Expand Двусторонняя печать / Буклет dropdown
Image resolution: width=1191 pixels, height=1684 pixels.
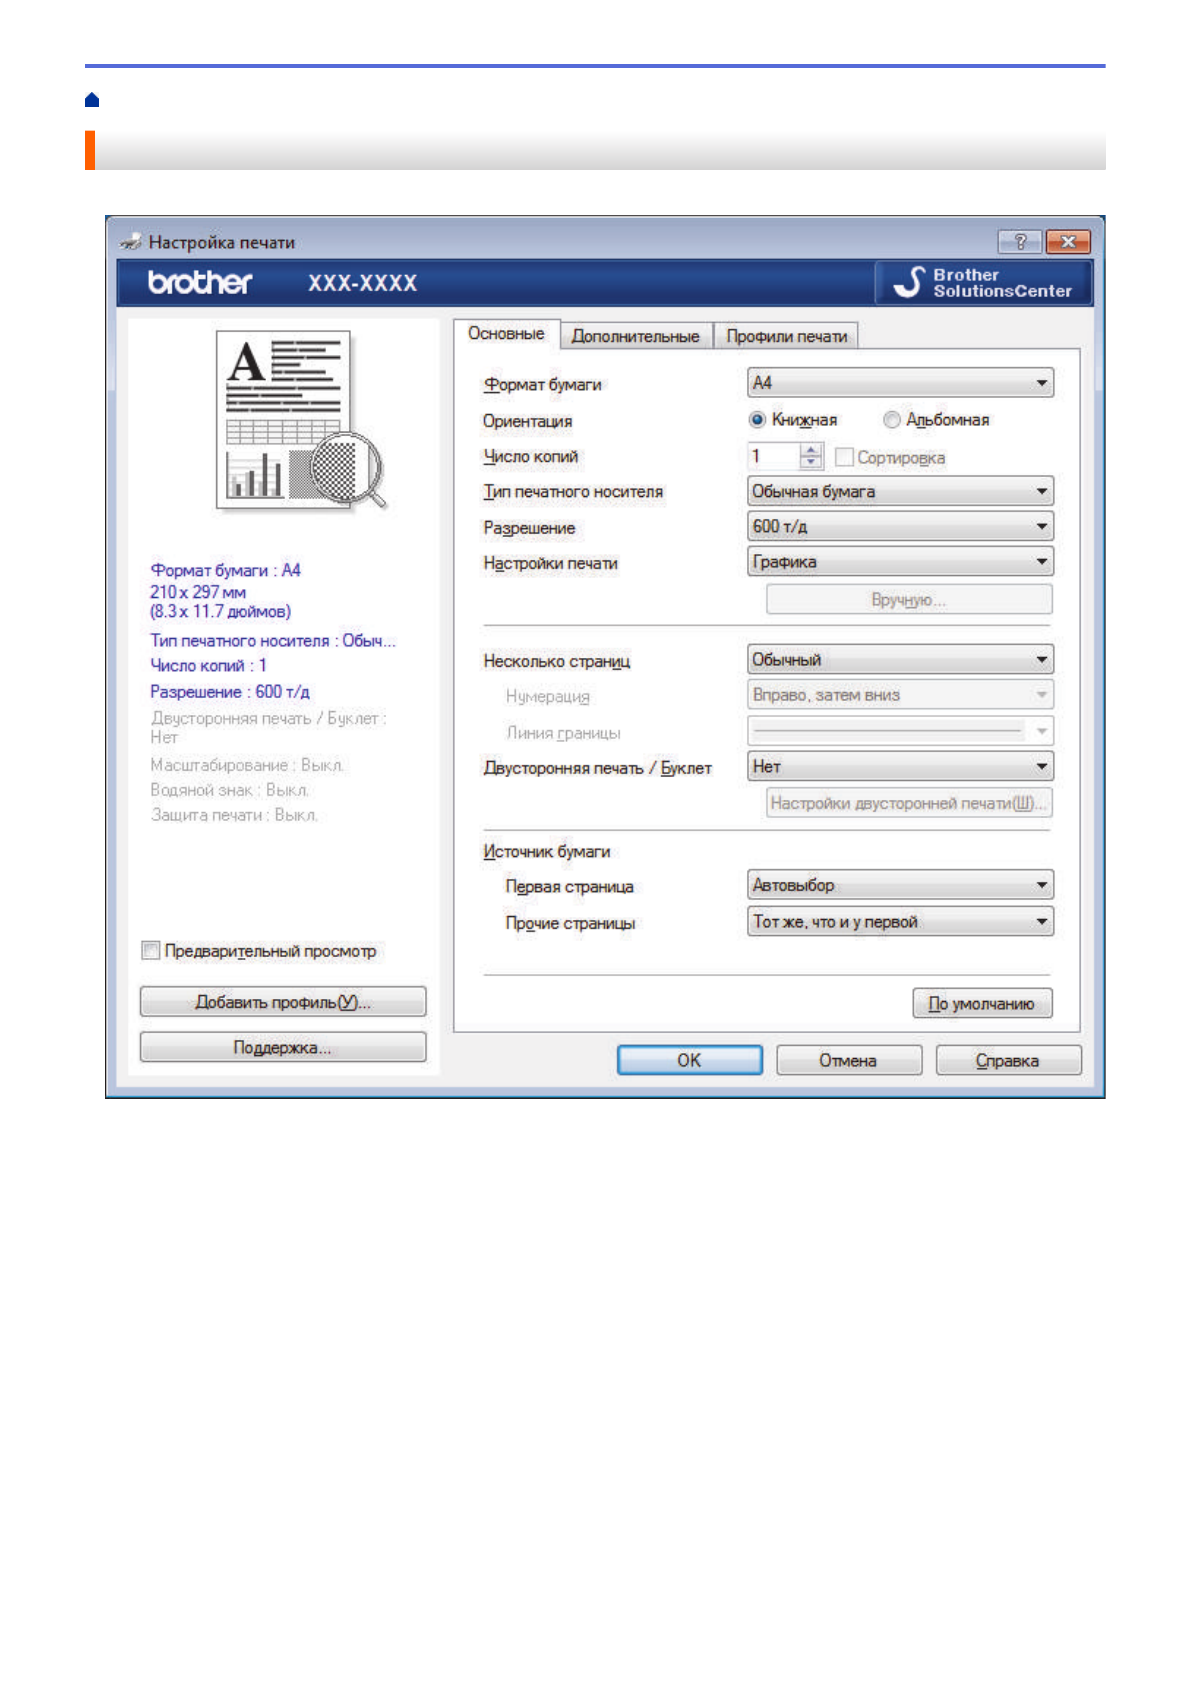point(899,767)
